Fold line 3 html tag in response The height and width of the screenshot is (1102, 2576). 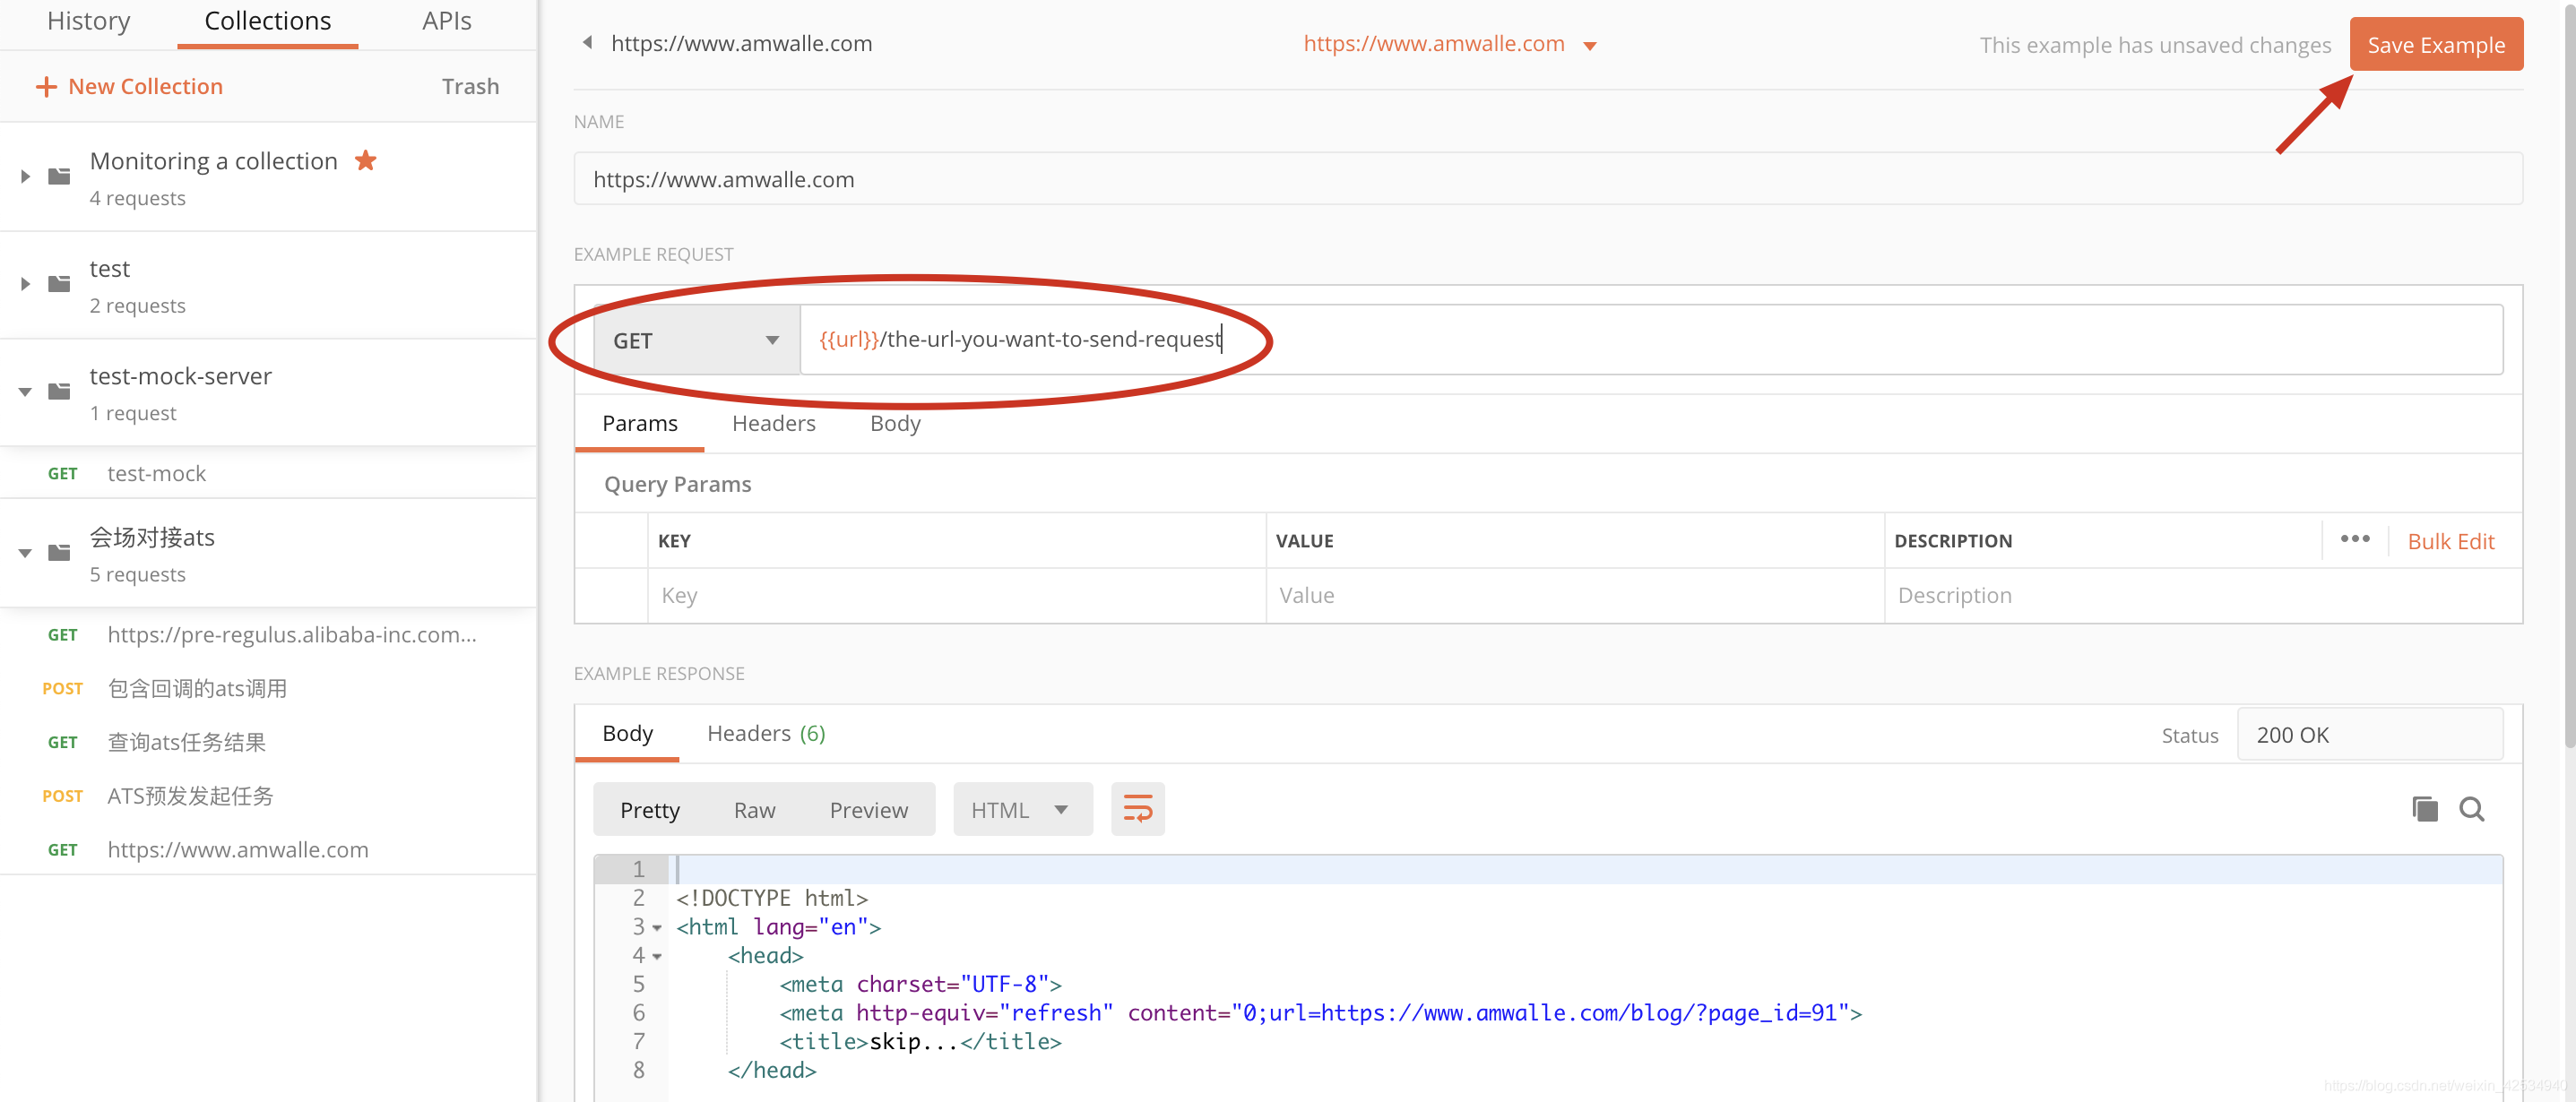[x=657, y=928]
